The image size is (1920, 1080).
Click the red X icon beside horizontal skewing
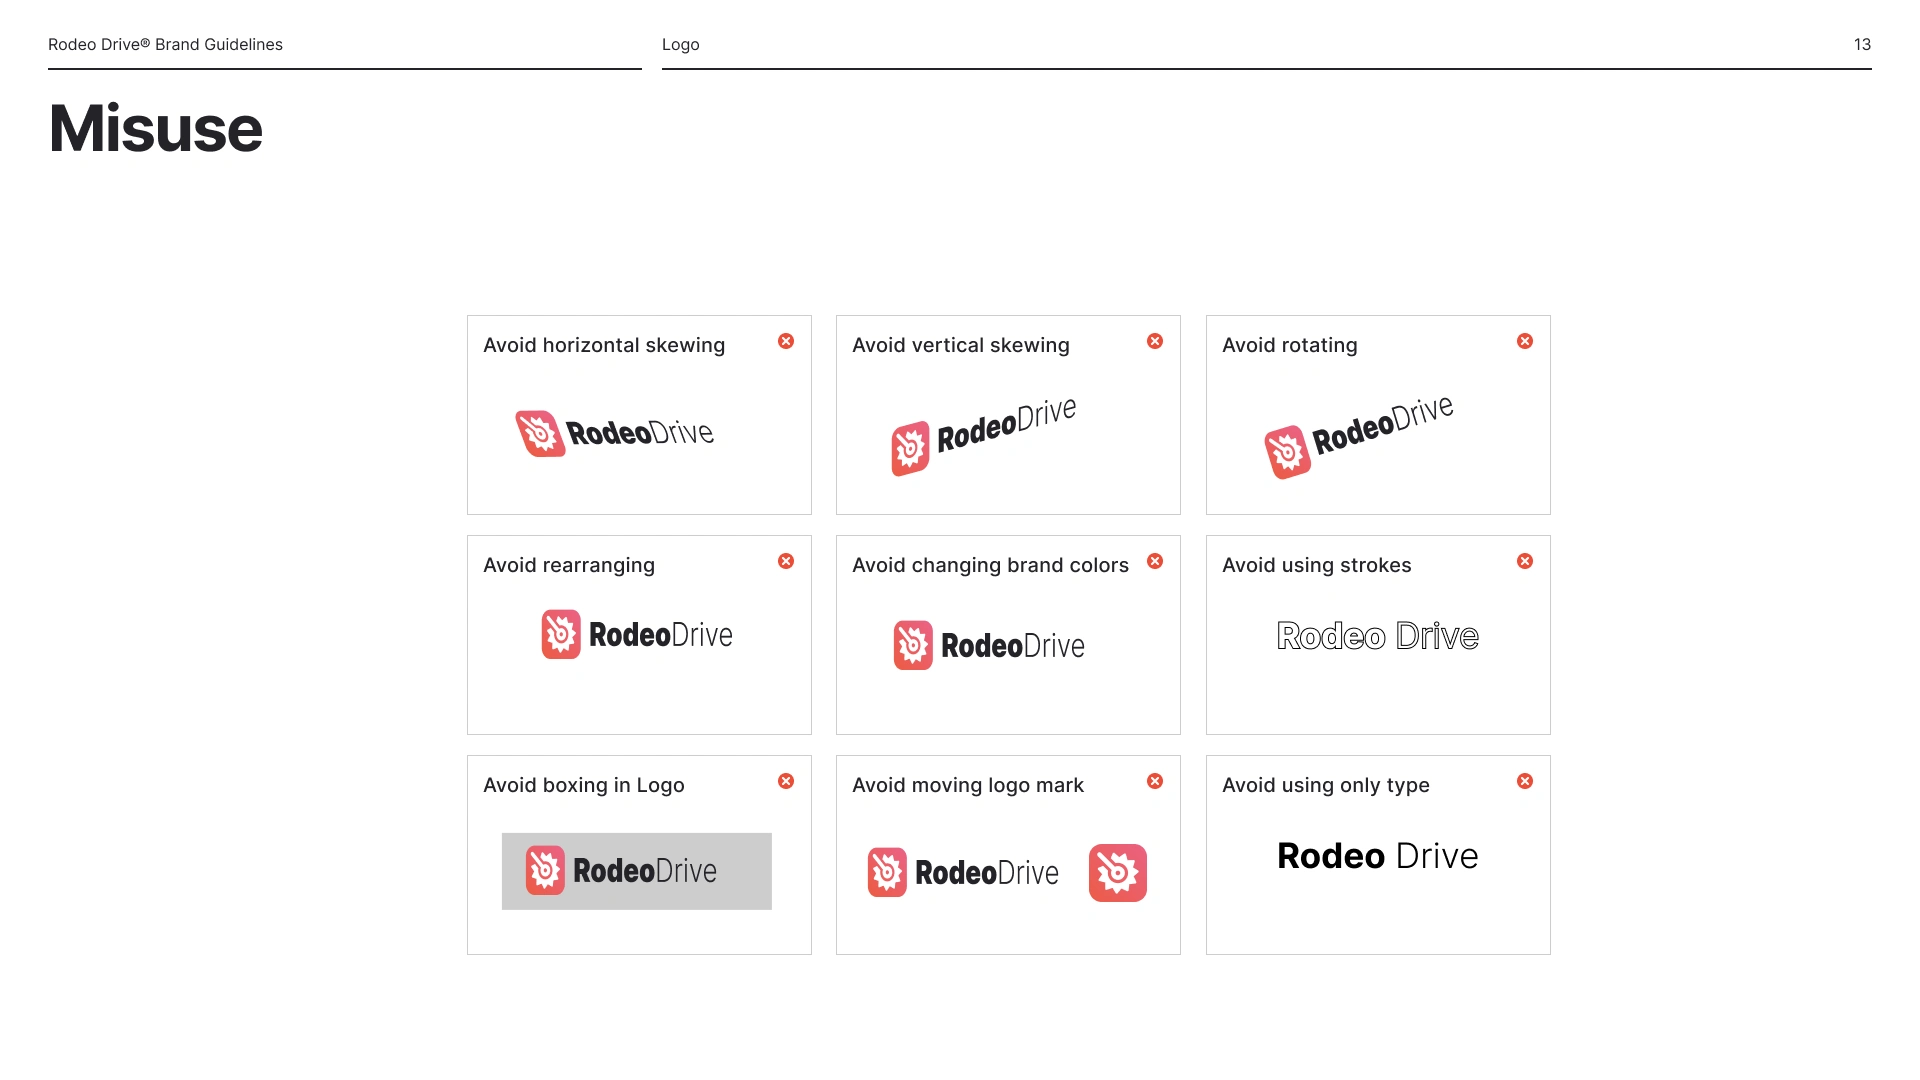(786, 342)
